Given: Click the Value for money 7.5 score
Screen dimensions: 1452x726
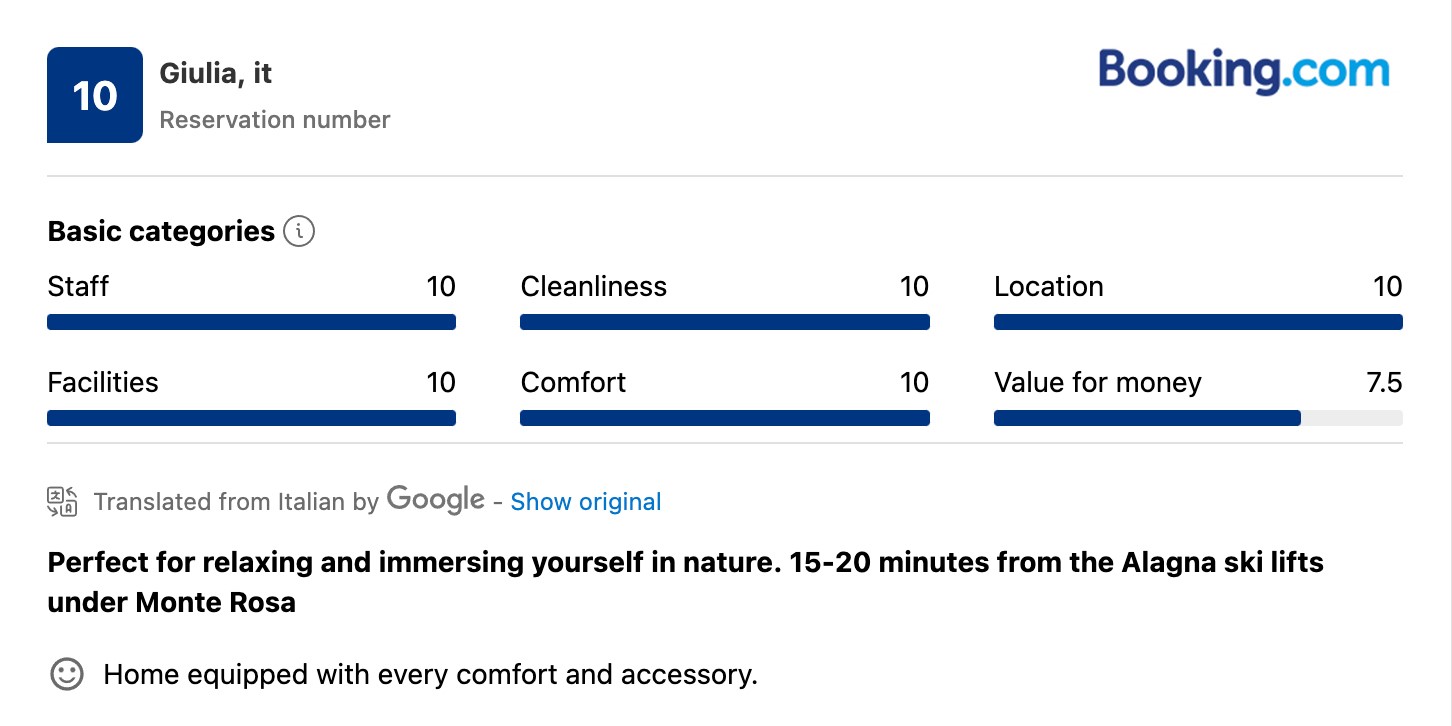Looking at the screenshot, I should 1384,383.
